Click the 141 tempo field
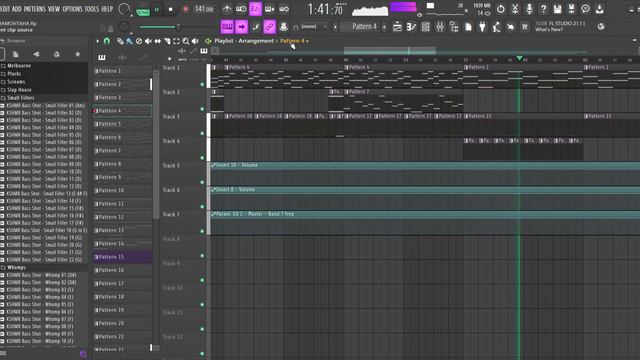The width and height of the screenshot is (640, 360). tap(204, 9)
